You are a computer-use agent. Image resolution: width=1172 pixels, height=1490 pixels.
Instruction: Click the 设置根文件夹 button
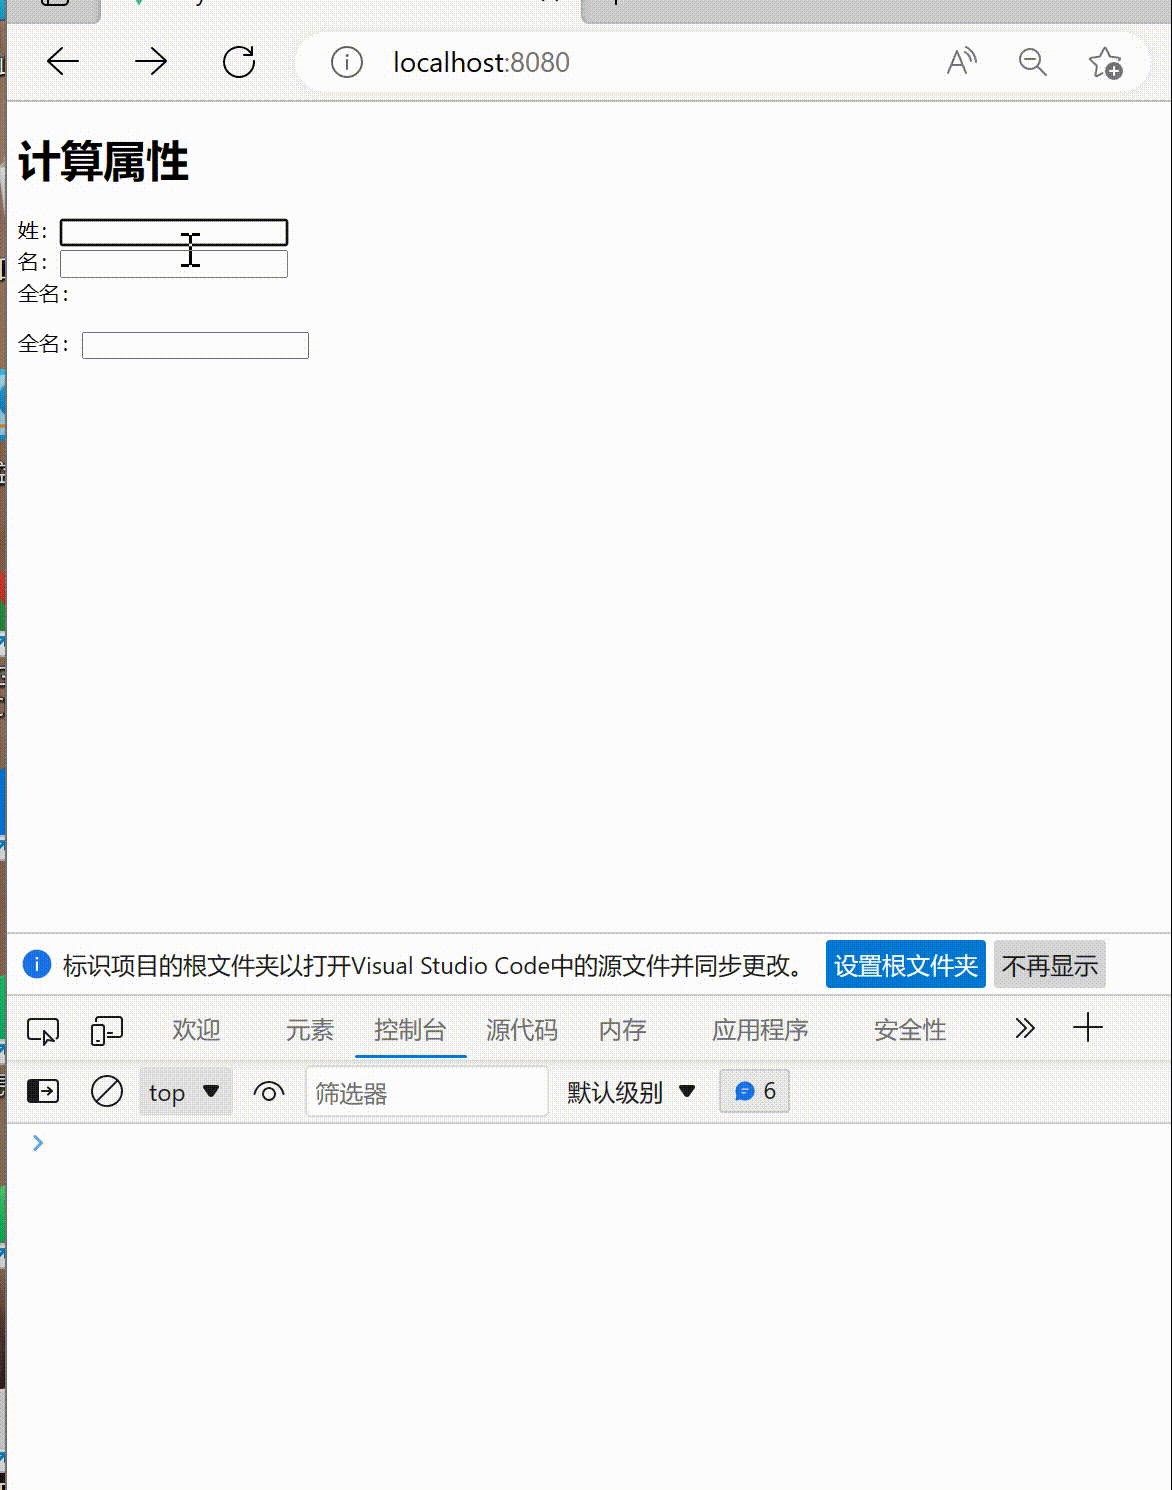[x=904, y=964]
